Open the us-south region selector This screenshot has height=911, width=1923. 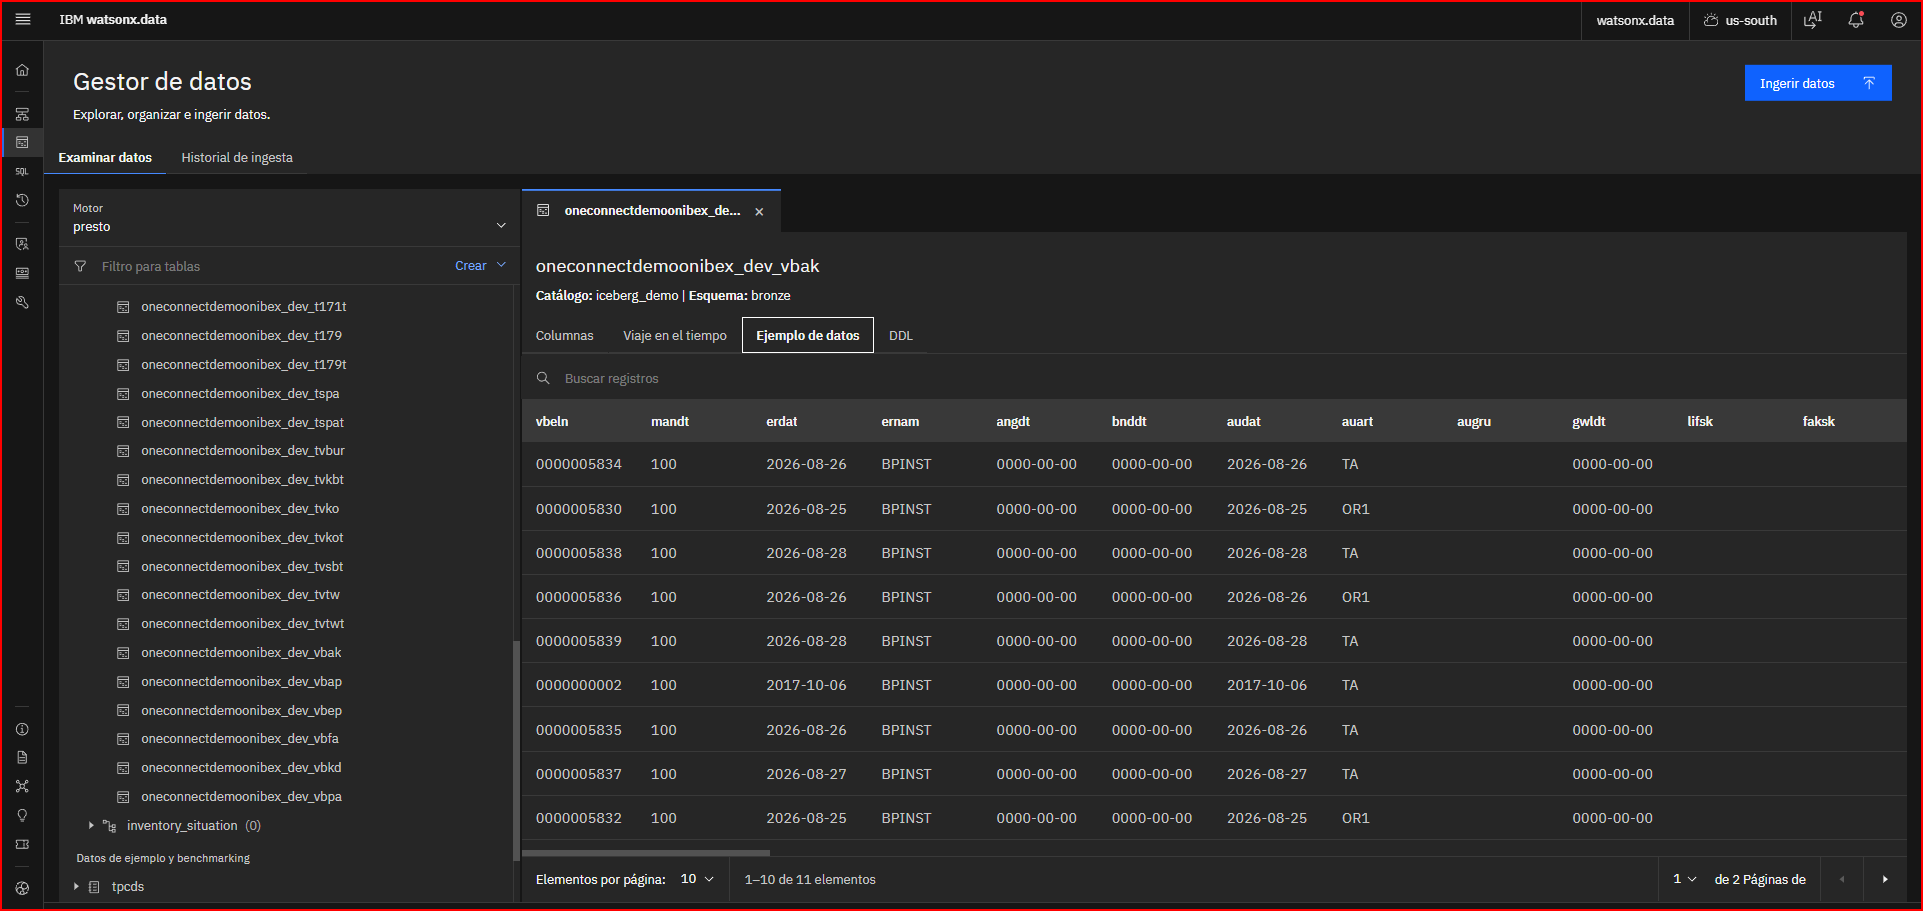(x=1740, y=20)
